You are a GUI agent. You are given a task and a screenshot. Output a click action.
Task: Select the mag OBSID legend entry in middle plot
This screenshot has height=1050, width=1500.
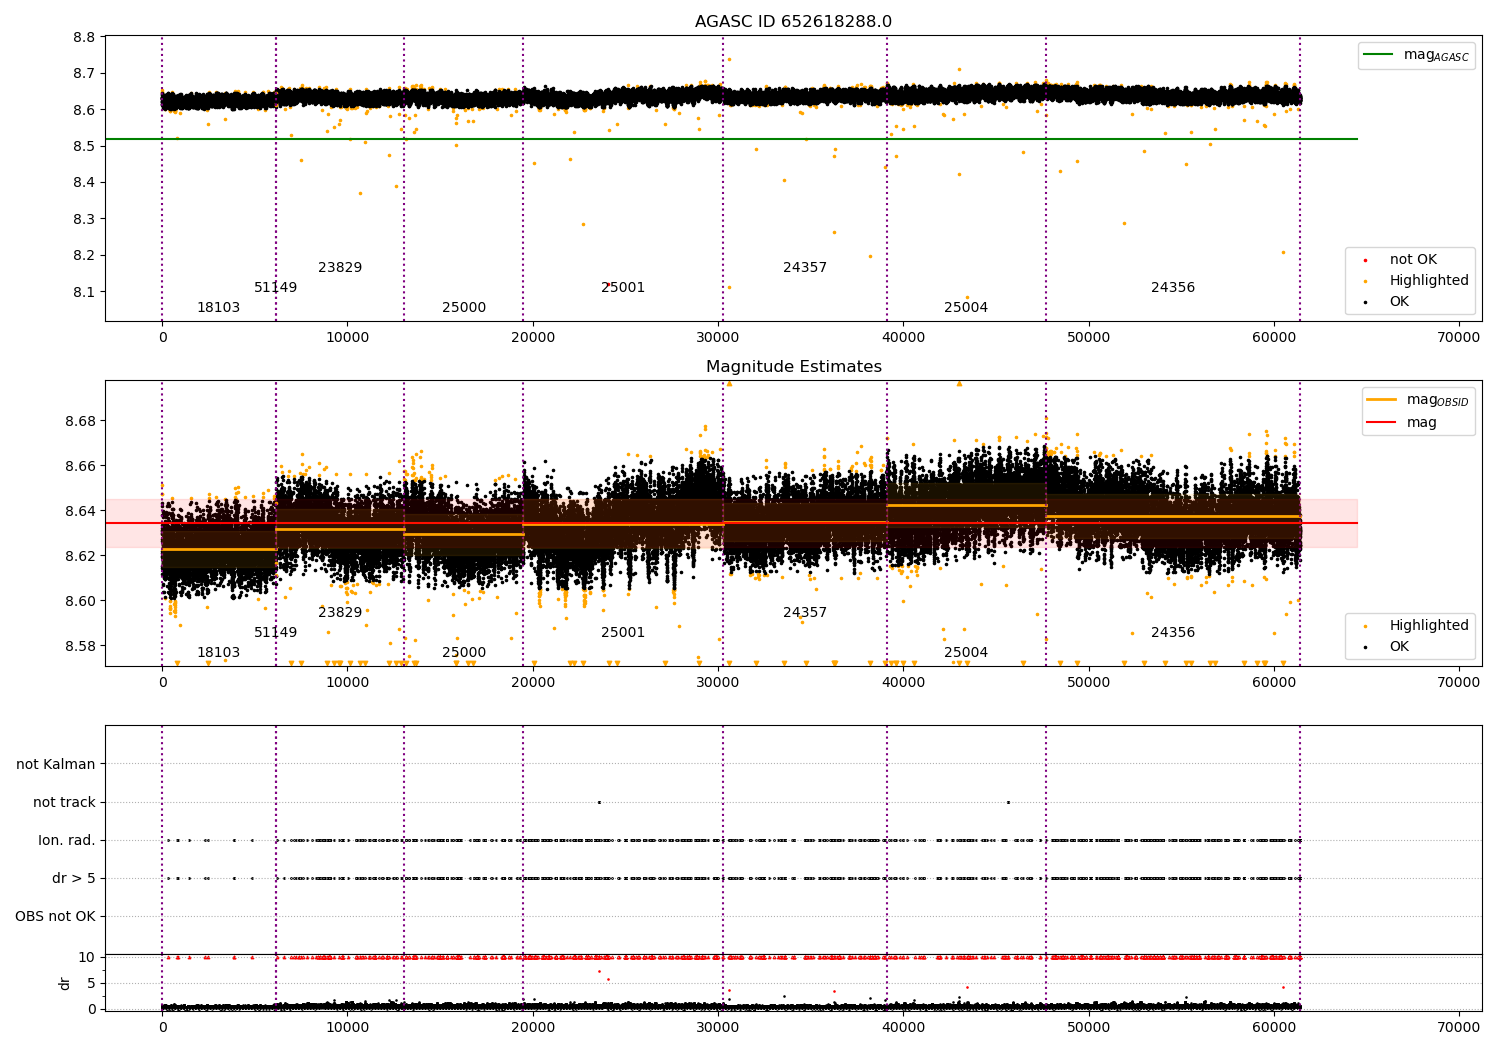(x=1418, y=400)
